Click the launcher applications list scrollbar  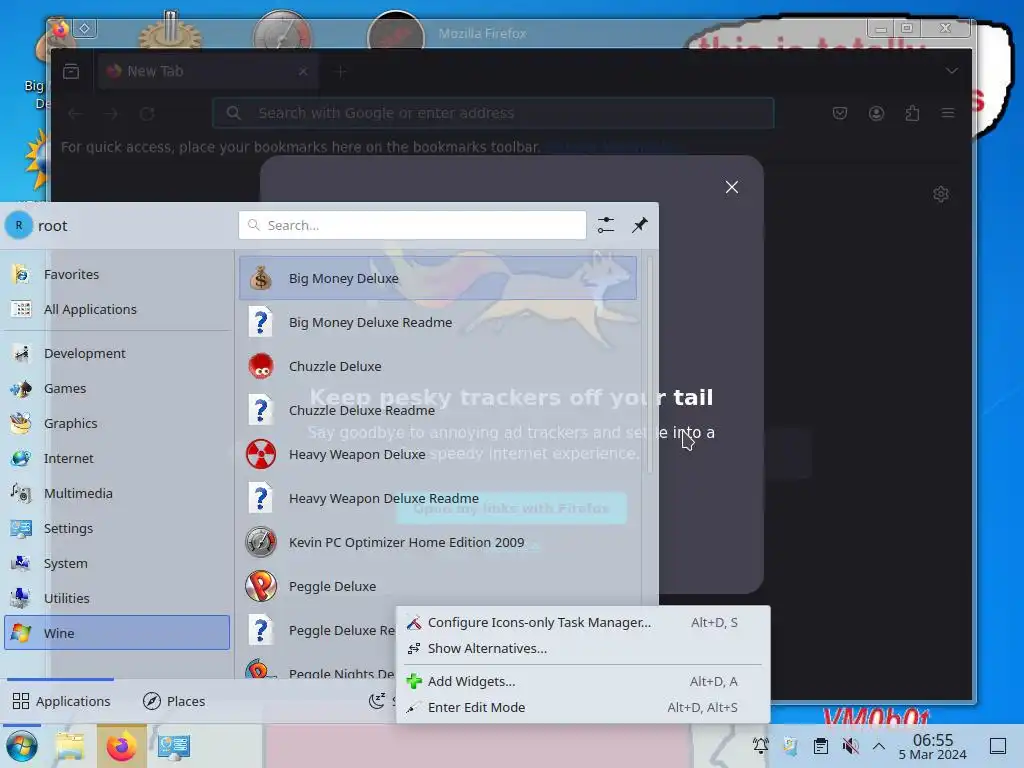click(649, 364)
